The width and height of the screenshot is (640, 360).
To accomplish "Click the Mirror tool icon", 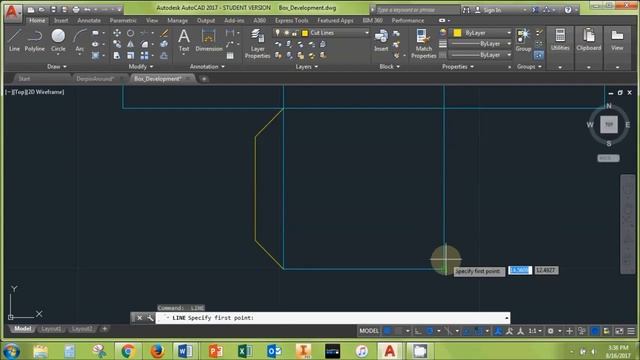I will [x=130, y=44].
